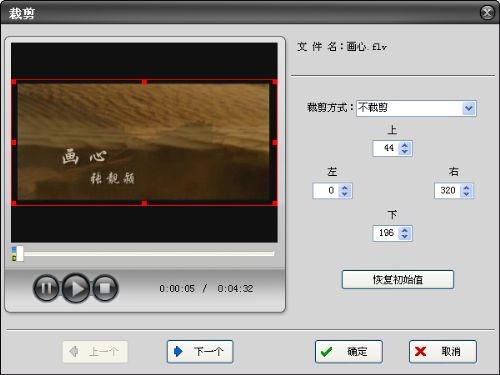The width and height of the screenshot is (500, 375).
Task: Click the video frame inside crop box
Action: pos(143,142)
